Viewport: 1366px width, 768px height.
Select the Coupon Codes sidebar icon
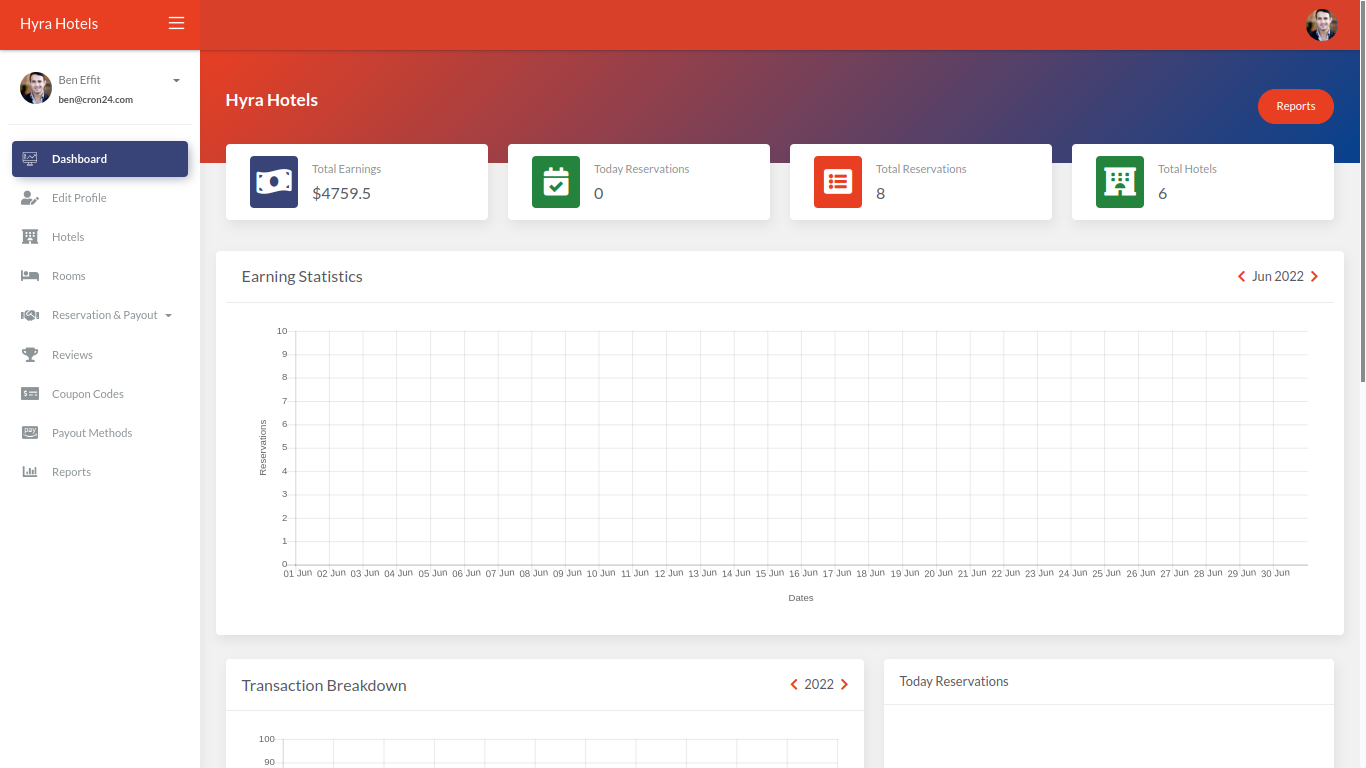tap(30, 393)
